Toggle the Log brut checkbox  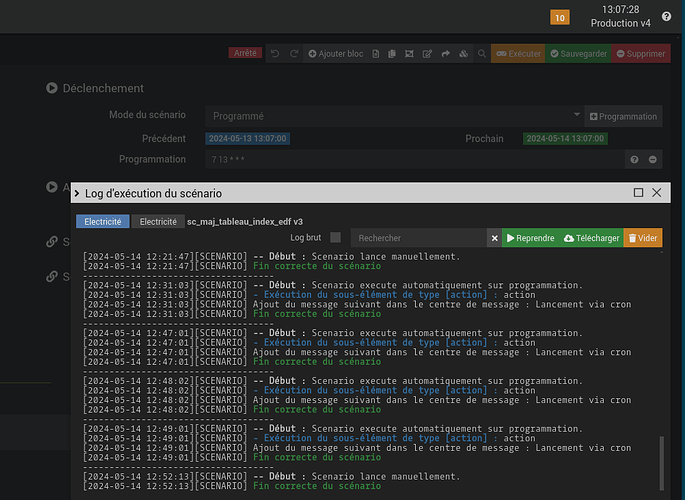click(x=336, y=238)
